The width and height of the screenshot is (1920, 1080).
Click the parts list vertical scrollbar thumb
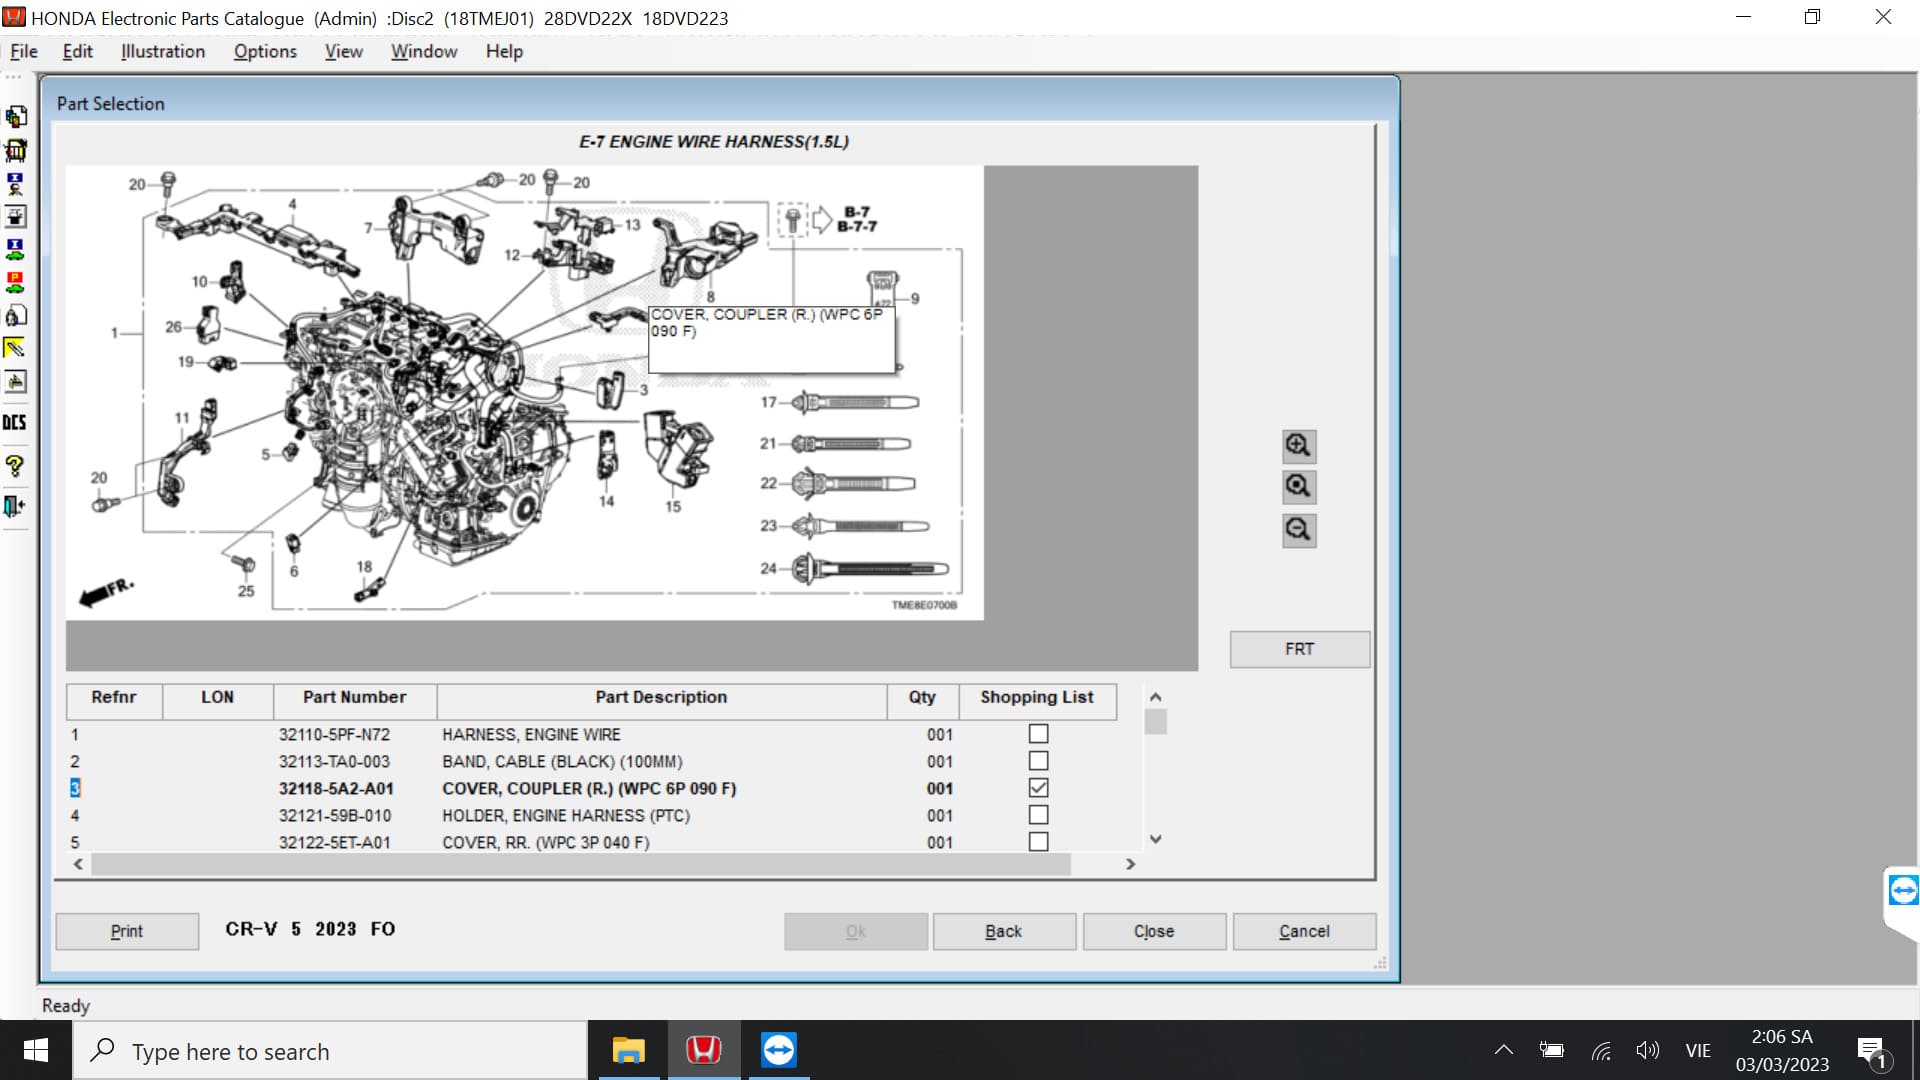point(1155,722)
